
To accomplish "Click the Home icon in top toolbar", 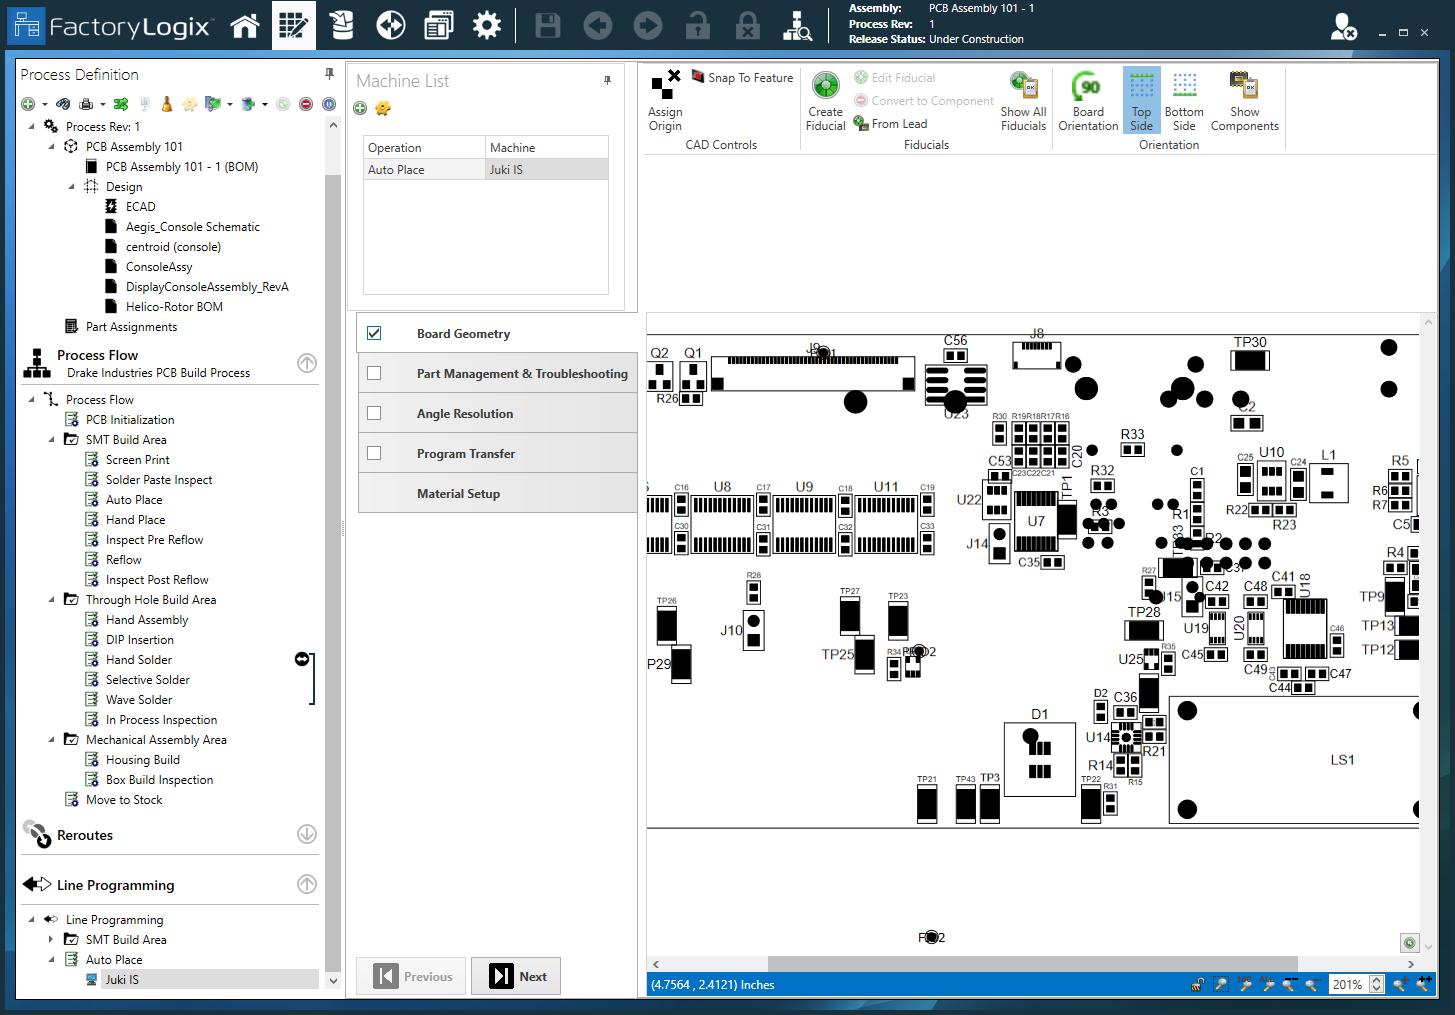I will [x=245, y=26].
